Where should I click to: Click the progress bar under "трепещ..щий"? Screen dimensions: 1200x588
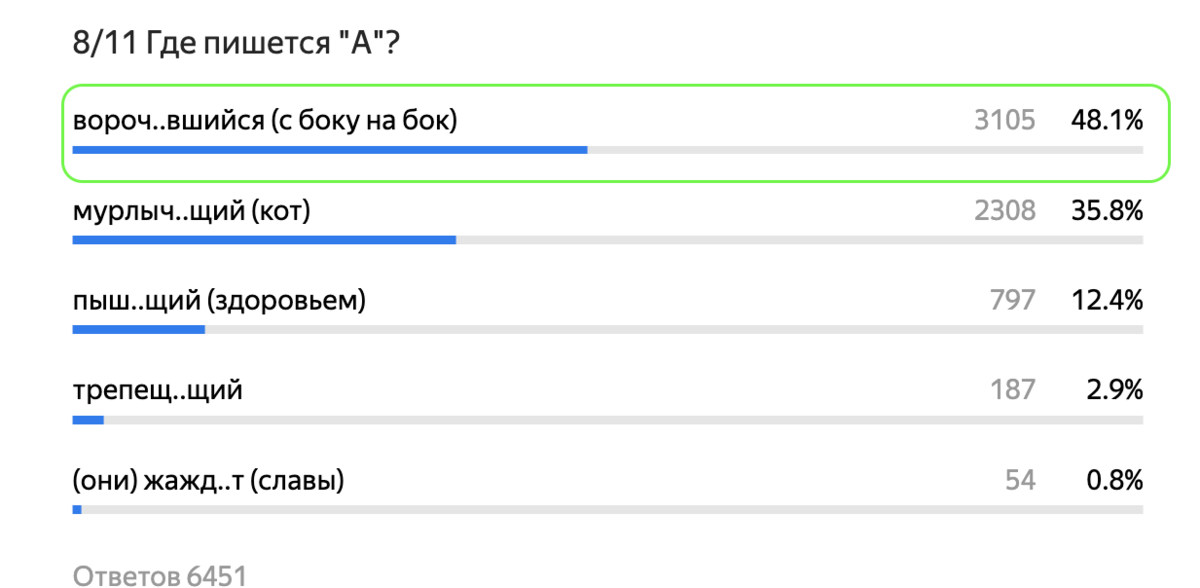[607, 420]
